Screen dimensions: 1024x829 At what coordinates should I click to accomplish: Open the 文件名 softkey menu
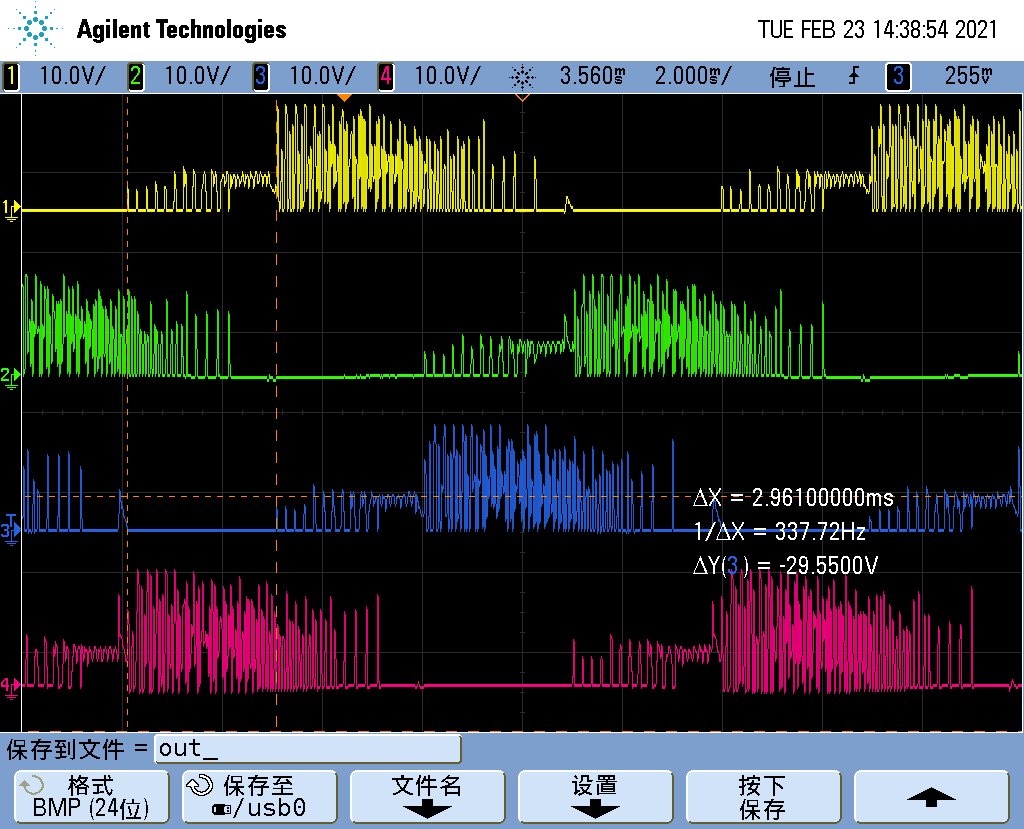click(427, 796)
